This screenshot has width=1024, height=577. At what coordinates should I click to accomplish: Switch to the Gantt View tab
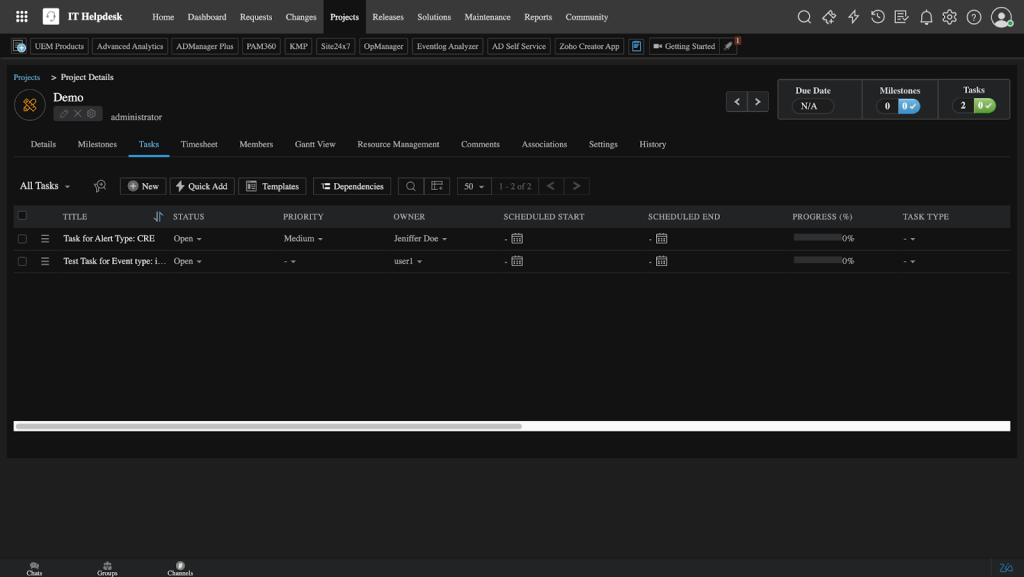click(x=315, y=144)
